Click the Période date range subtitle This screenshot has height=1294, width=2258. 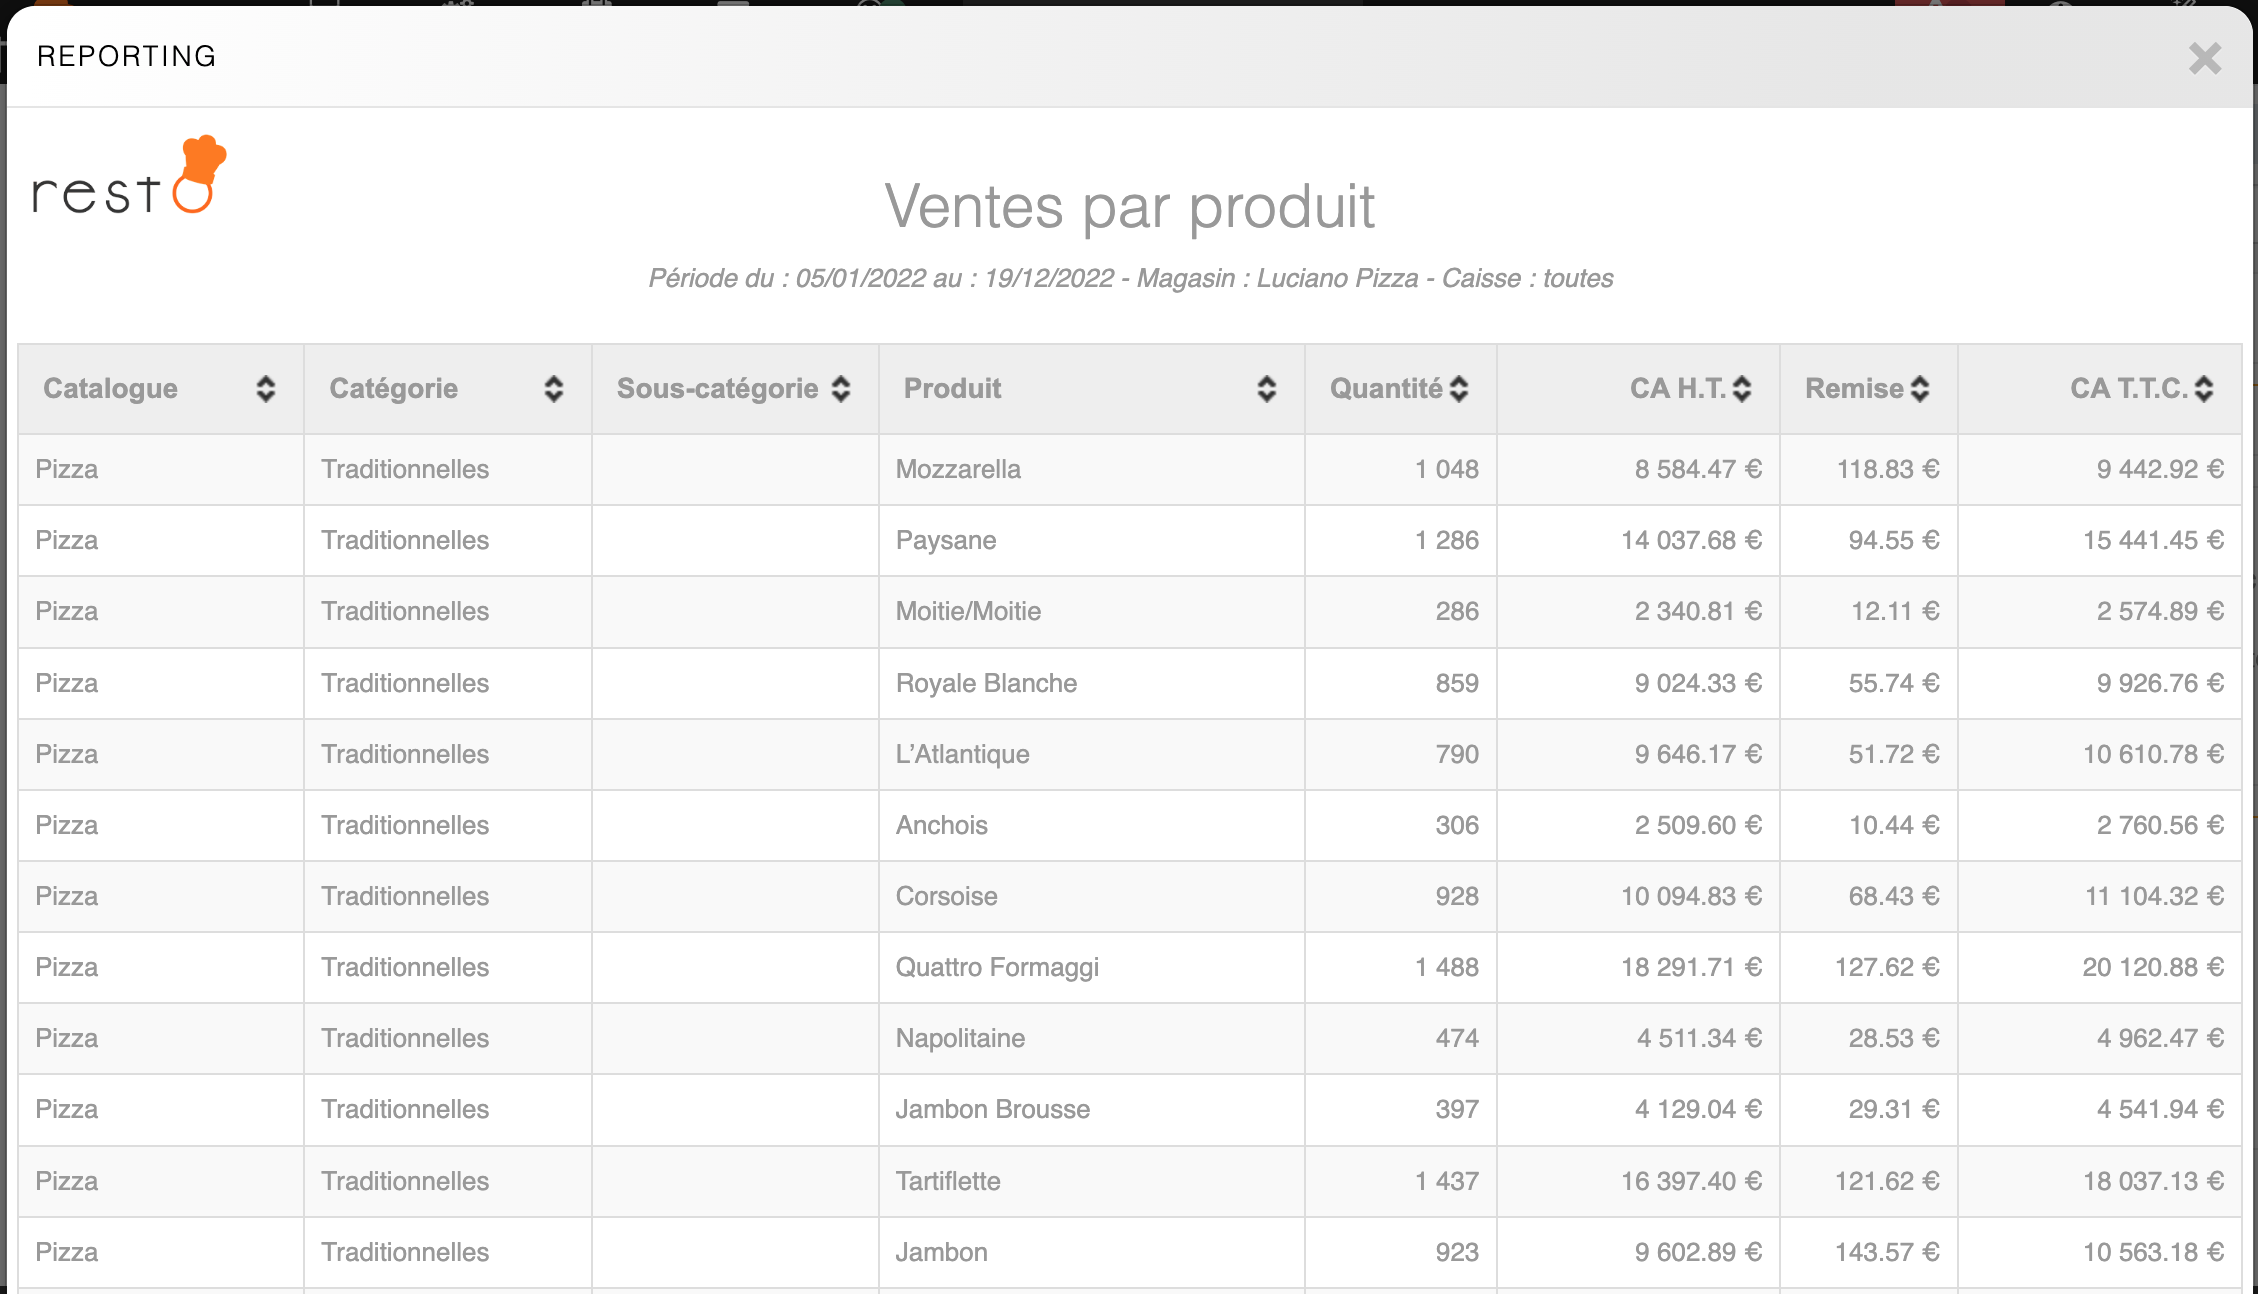click(1130, 278)
